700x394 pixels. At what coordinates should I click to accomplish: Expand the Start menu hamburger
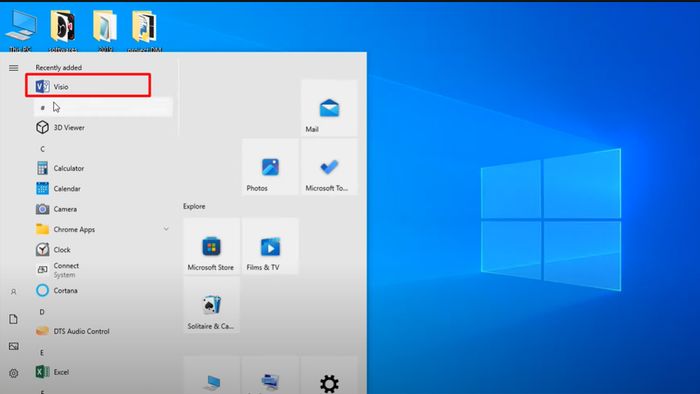pyautogui.click(x=13, y=68)
